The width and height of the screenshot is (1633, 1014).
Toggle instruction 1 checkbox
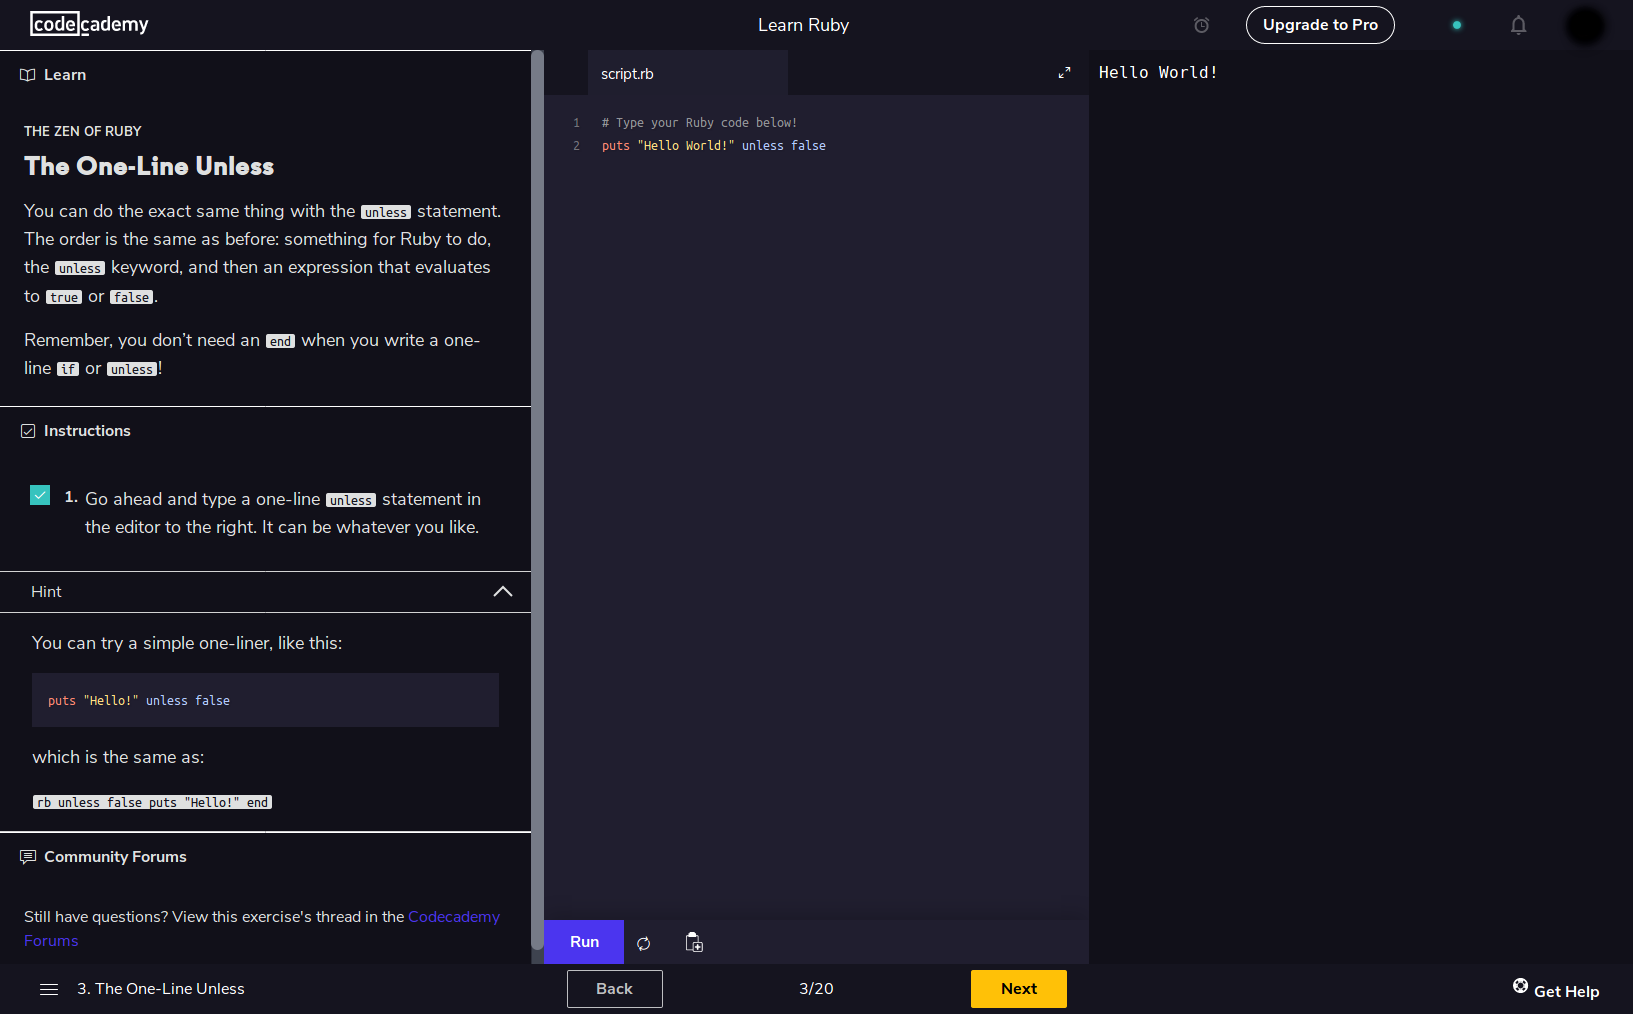[40, 495]
